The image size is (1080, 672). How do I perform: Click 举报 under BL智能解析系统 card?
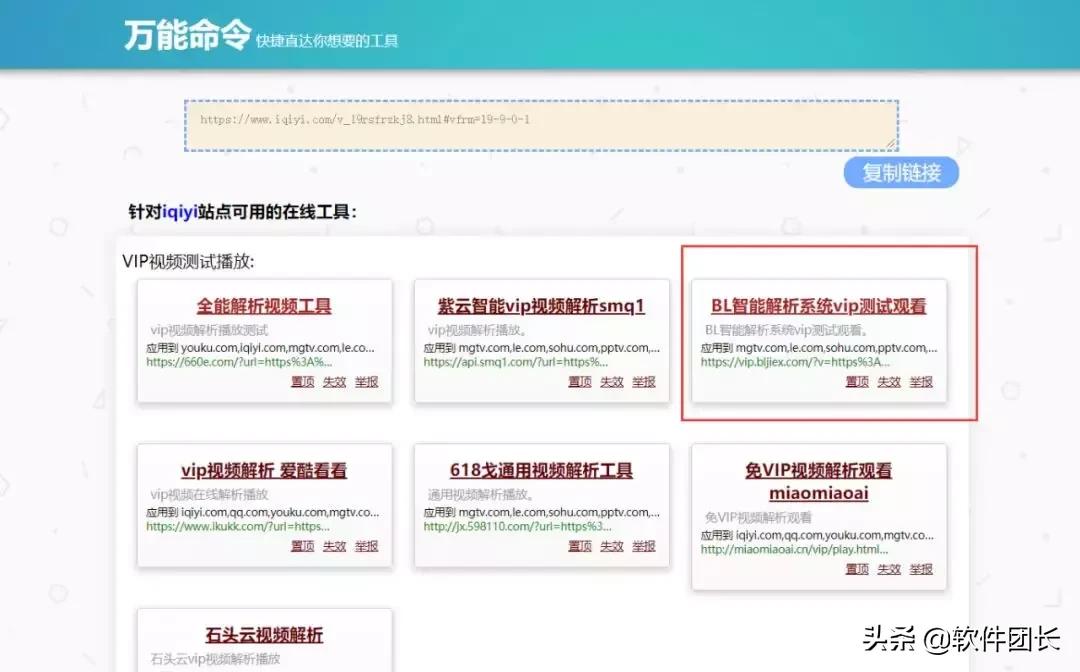coord(921,381)
